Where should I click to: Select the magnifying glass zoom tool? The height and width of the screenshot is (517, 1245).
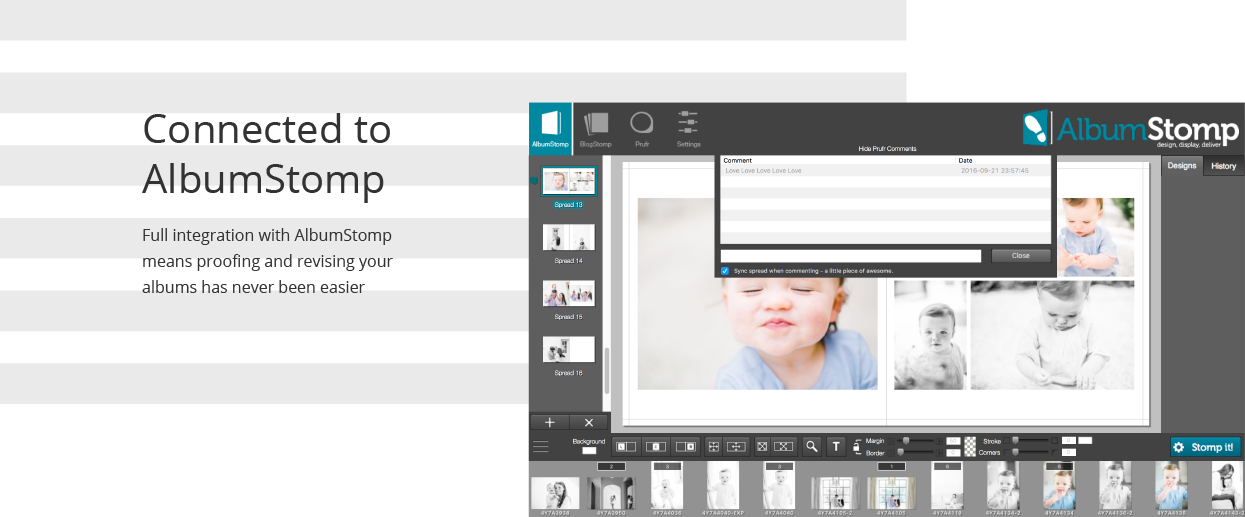[812, 446]
